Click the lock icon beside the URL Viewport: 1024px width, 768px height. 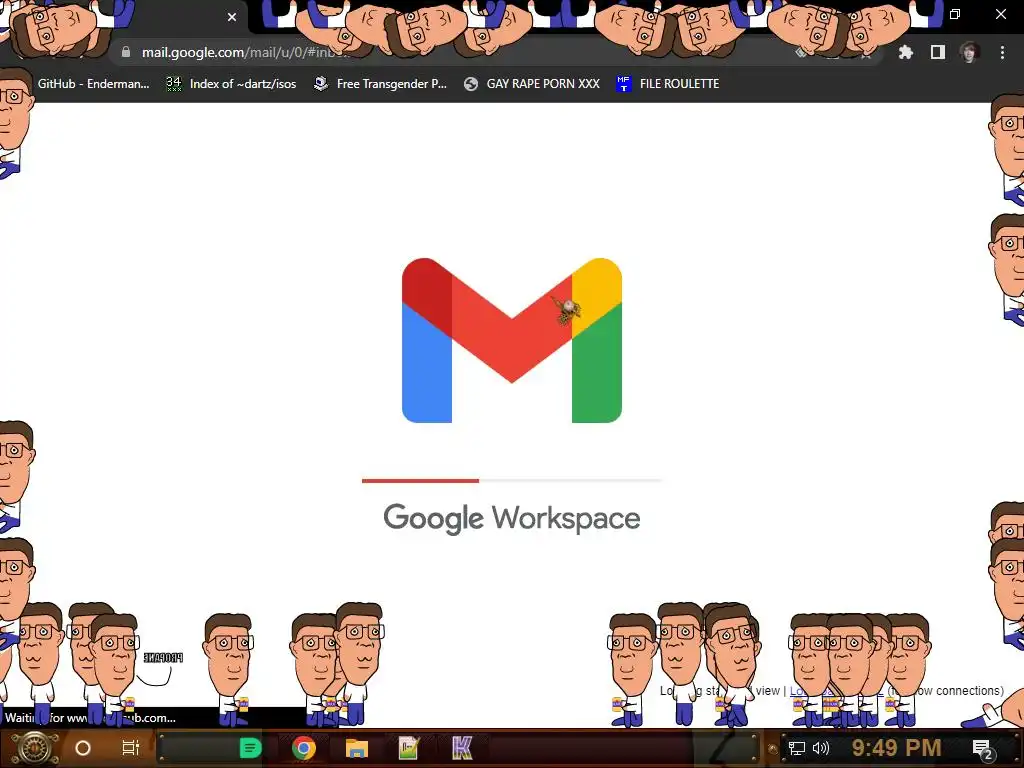(126, 52)
